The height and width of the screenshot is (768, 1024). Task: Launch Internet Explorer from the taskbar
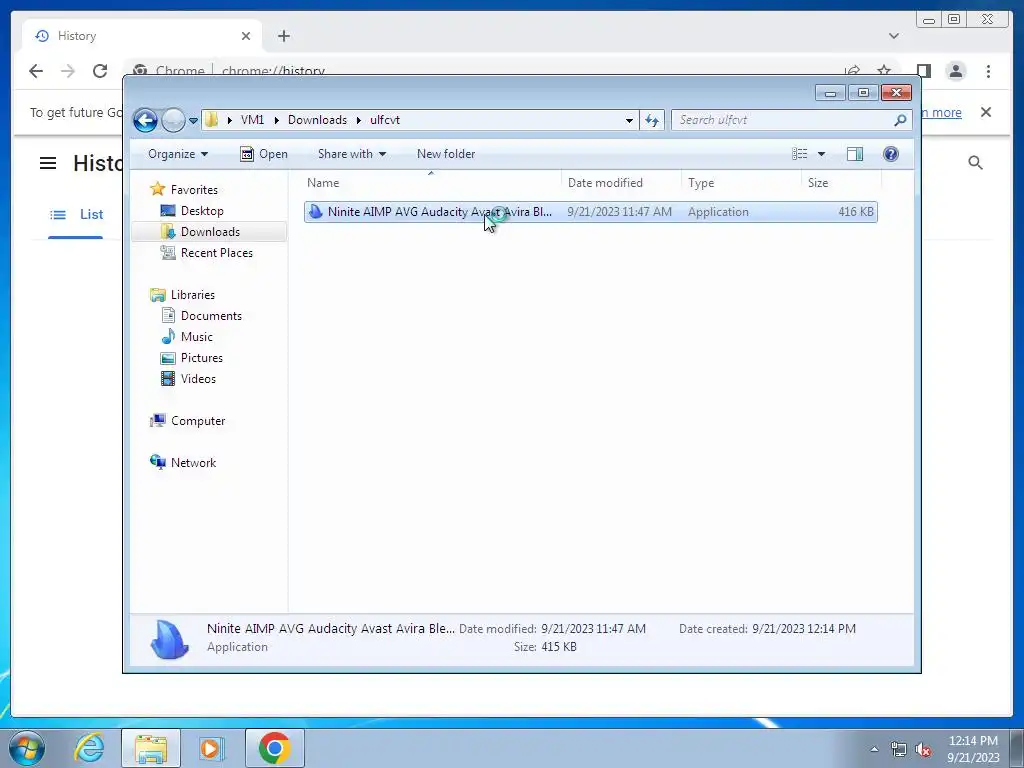click(89, 748)
